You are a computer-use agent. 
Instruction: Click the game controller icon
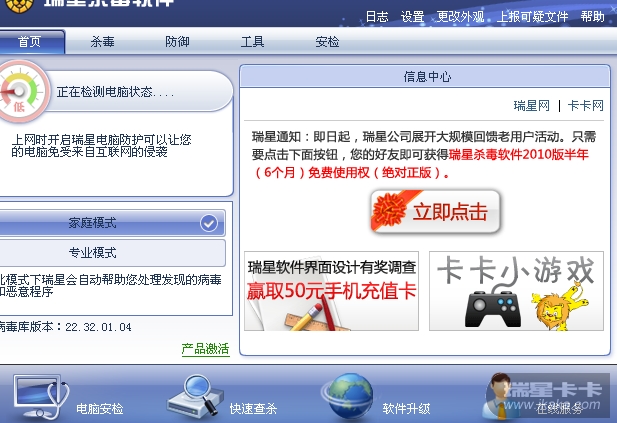493,309
